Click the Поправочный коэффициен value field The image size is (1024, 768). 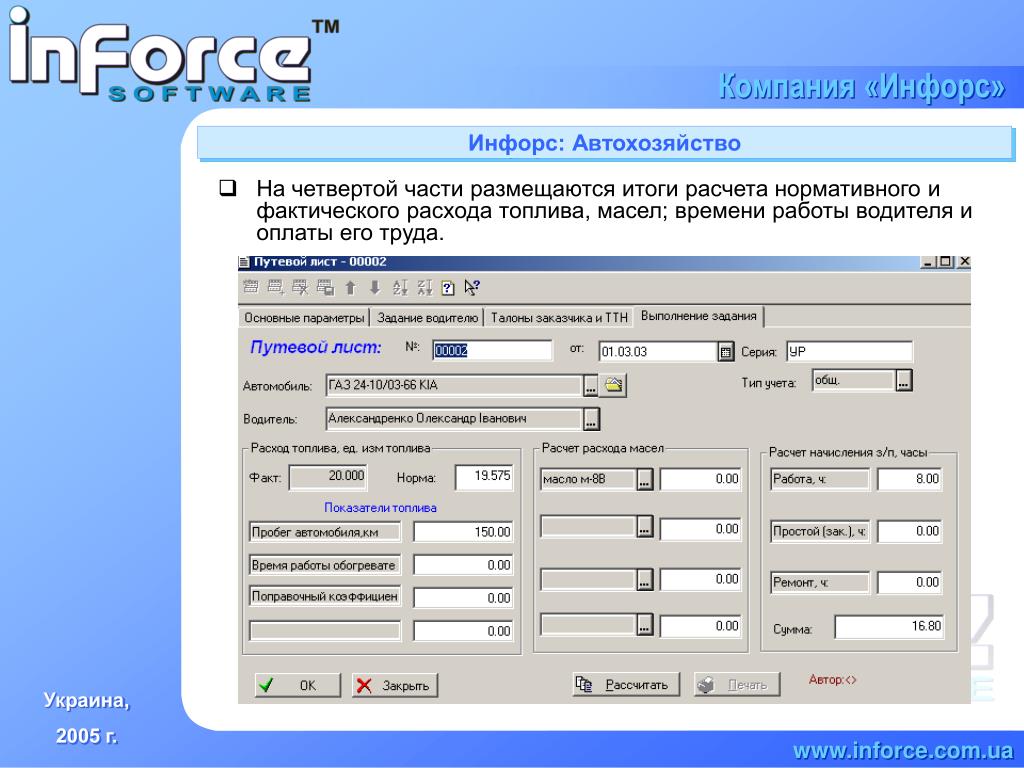[x=463, y=598]
